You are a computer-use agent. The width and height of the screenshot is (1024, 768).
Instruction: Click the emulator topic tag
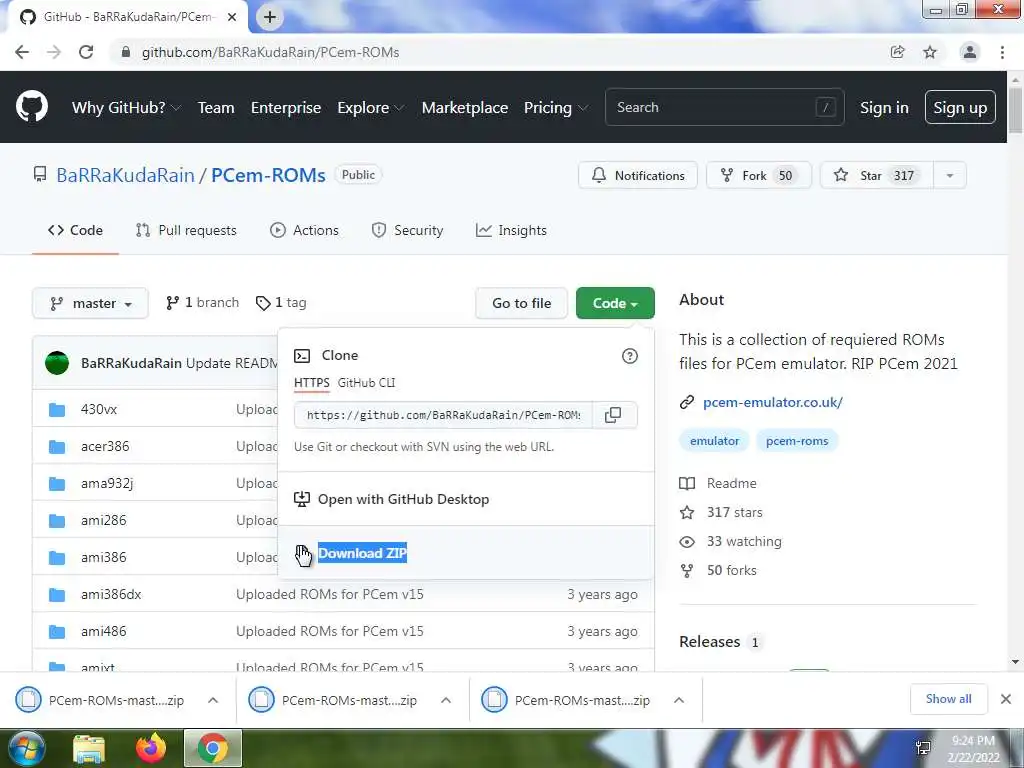click(x=714, y=441)
